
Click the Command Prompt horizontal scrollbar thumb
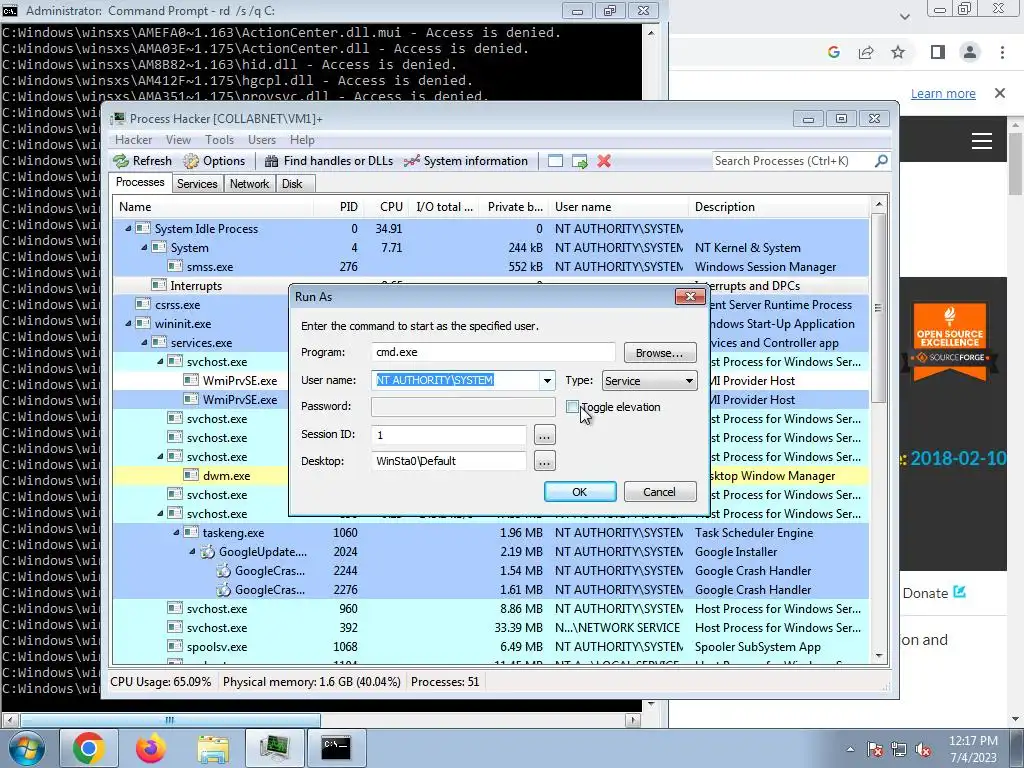click(x=170, y=720)
